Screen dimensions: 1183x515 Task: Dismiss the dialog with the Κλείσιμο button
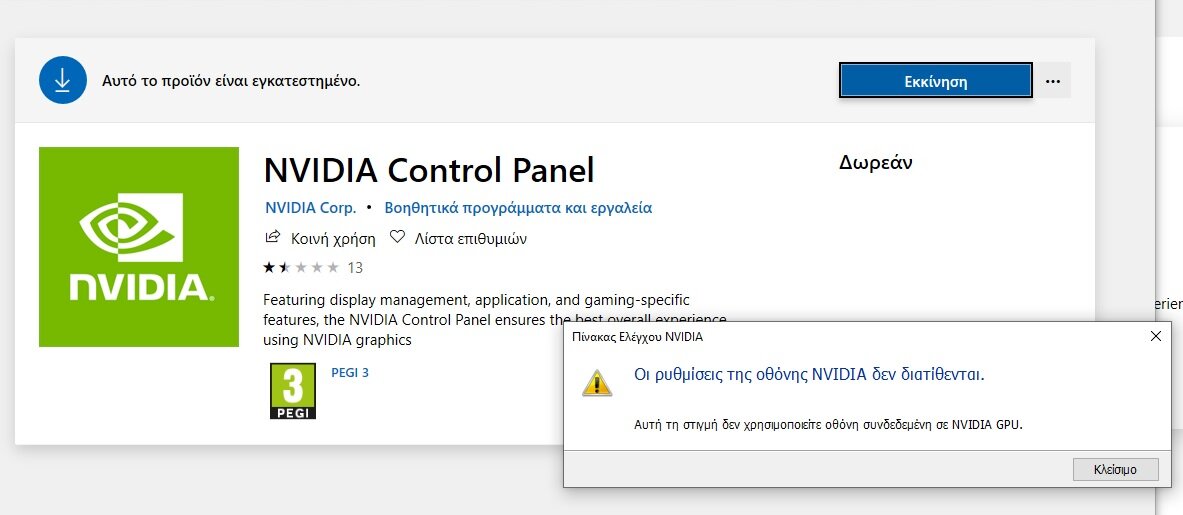[1115, 469]
